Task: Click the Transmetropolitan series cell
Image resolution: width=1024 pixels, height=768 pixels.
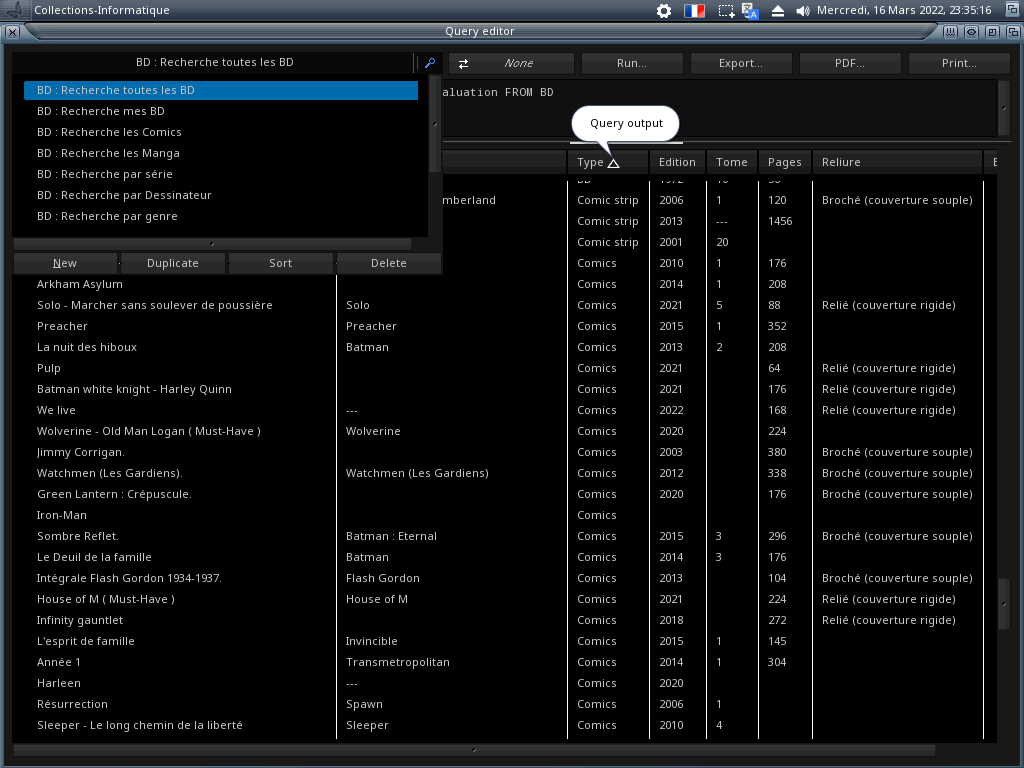Action: pos(398,662)
